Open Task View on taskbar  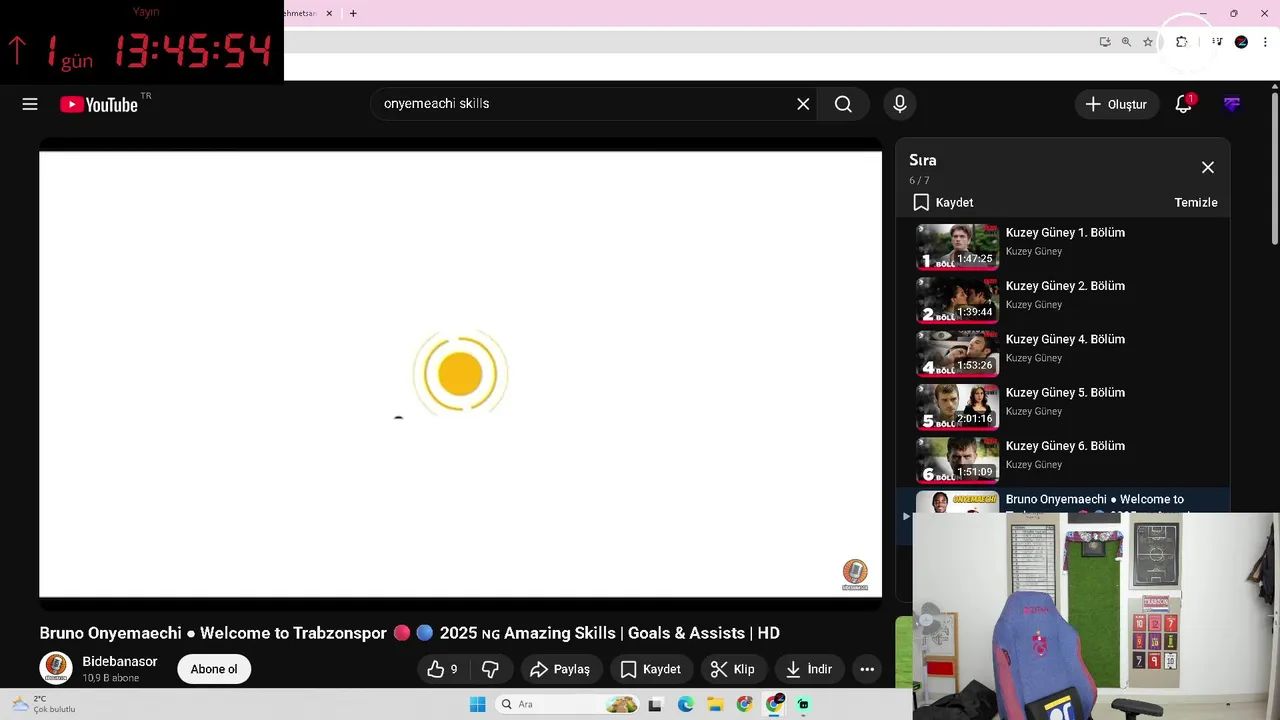click(x=655, y=704)
